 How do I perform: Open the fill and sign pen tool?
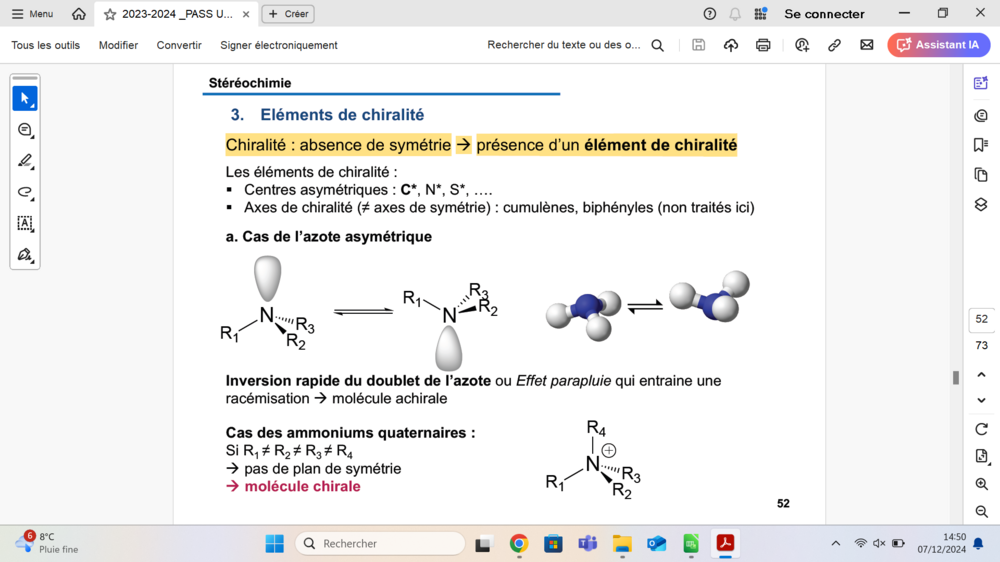[x=25, y=255]
